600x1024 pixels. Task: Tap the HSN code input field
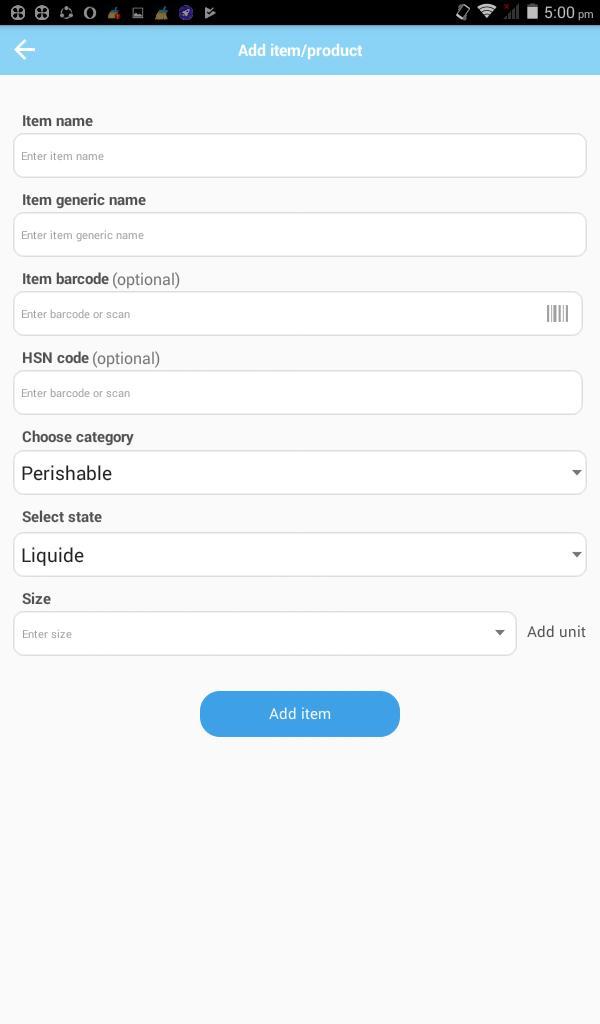click(x=299, y=392)
